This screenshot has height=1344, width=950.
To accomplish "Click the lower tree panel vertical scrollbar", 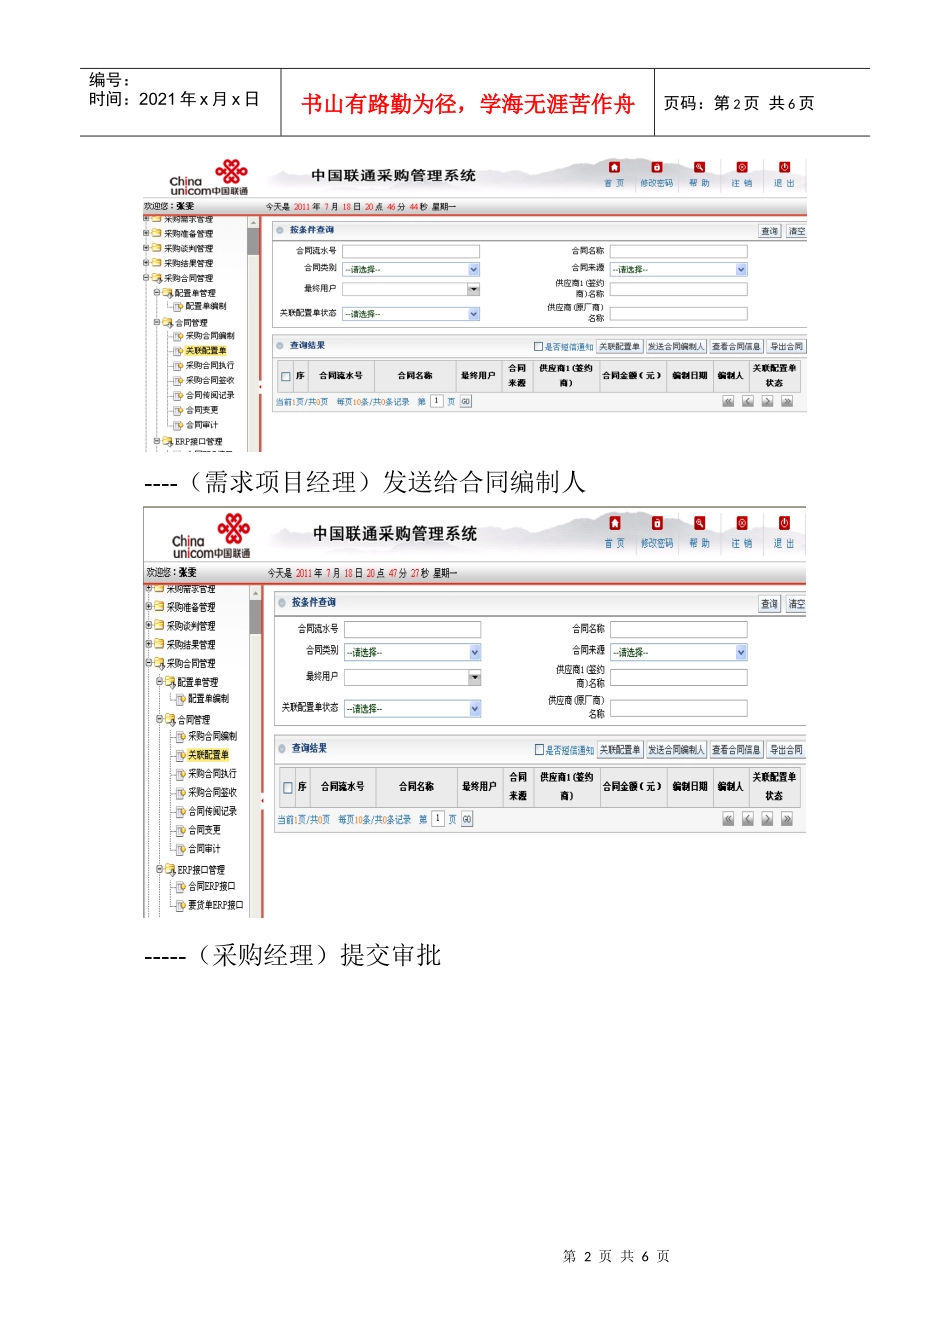I will [255, 752].
